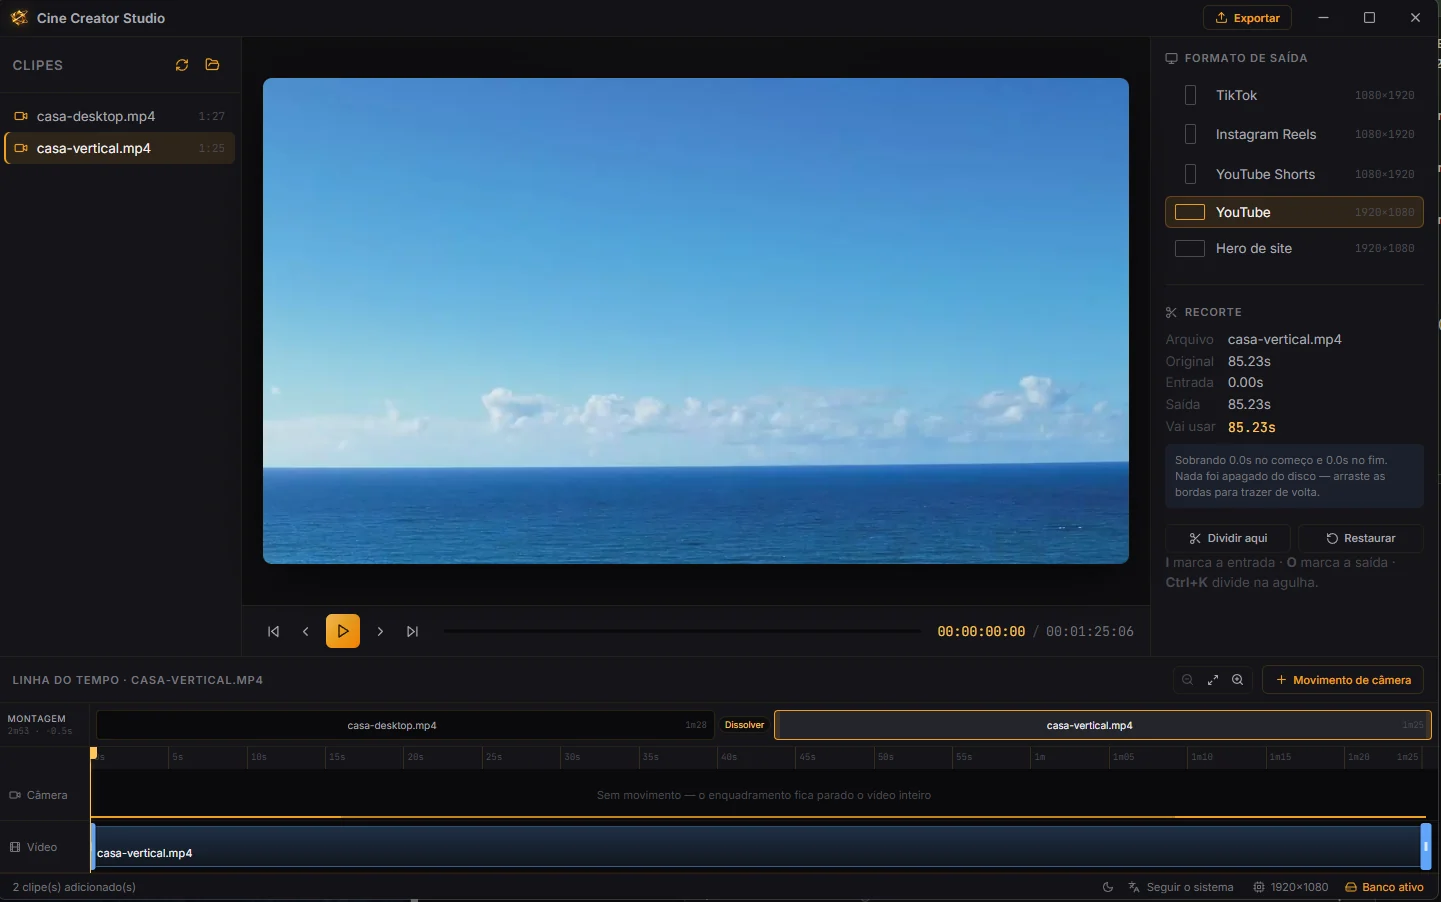Add a Movimento de câmera
1441x902 pixels.
[1343, 680]
